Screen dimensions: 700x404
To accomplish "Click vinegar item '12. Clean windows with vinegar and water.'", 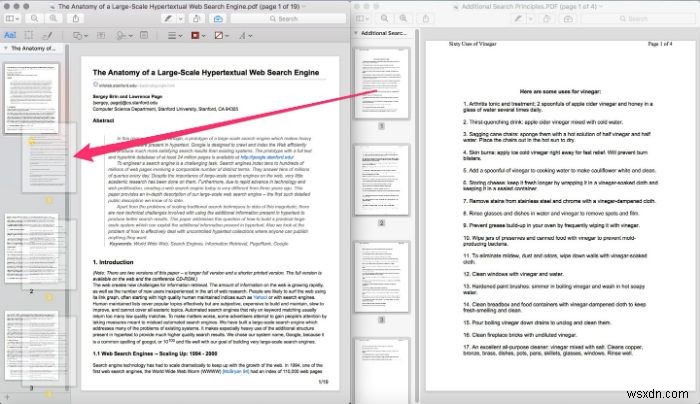I will [513, 274].
